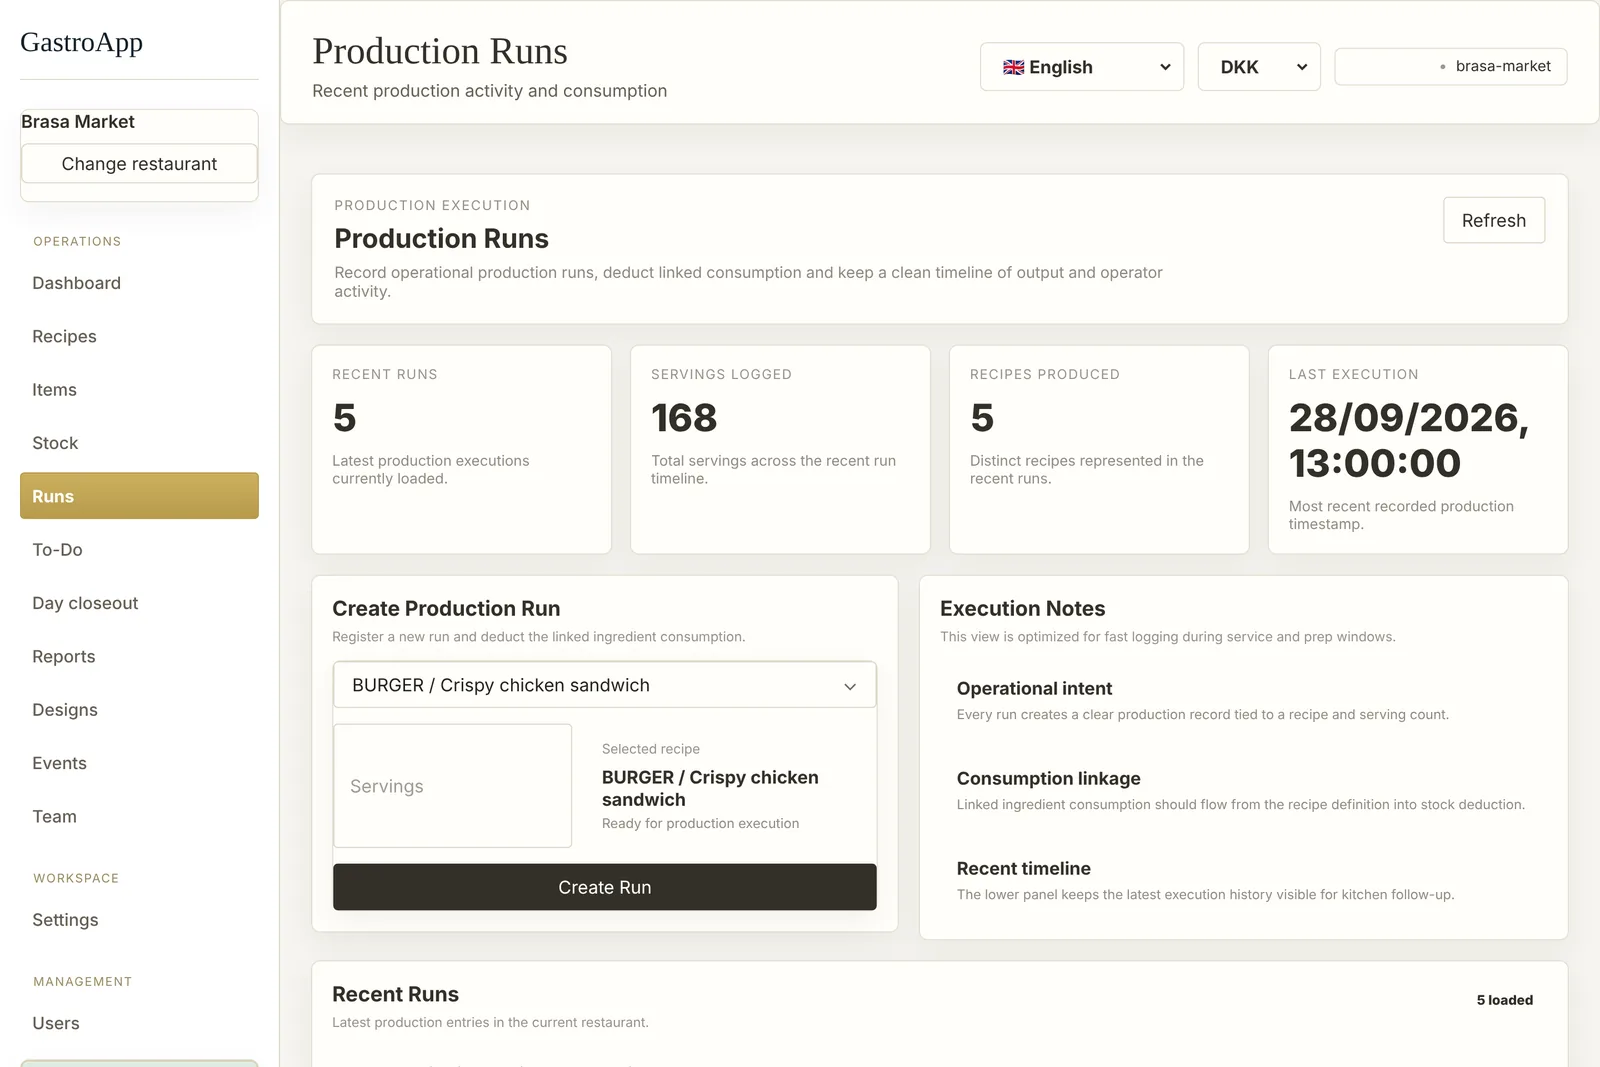Open workspace Settings
The image size is (1600, 1067).
[139, 920]
